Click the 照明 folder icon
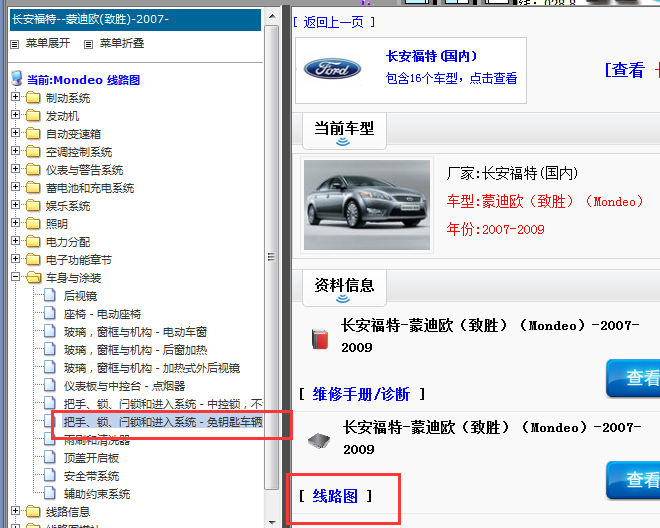Image resolution: width=660 pixels, height=528 pixels. 33,224
